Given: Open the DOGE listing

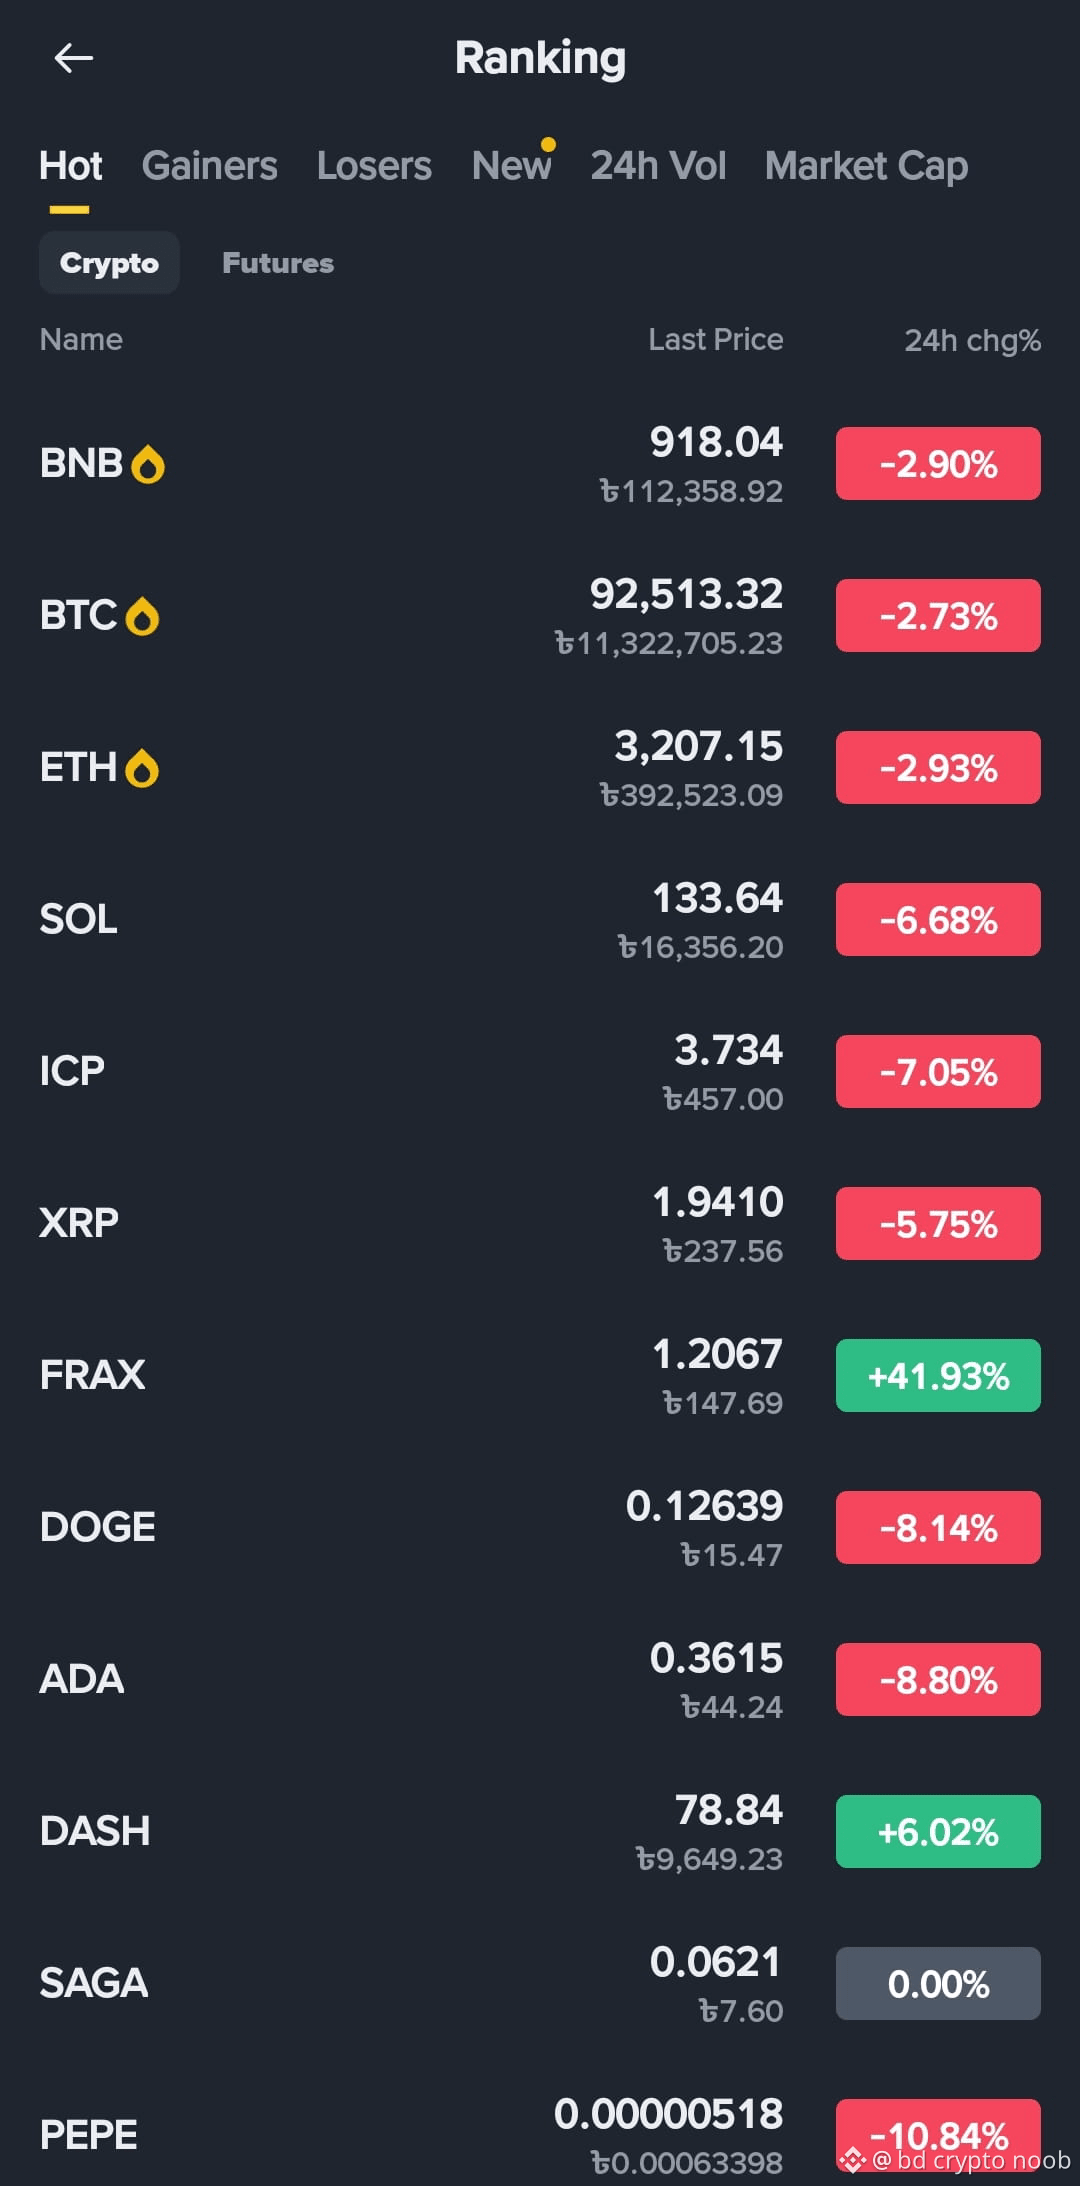Looking at the screenshot, I should coord(540,1528).
